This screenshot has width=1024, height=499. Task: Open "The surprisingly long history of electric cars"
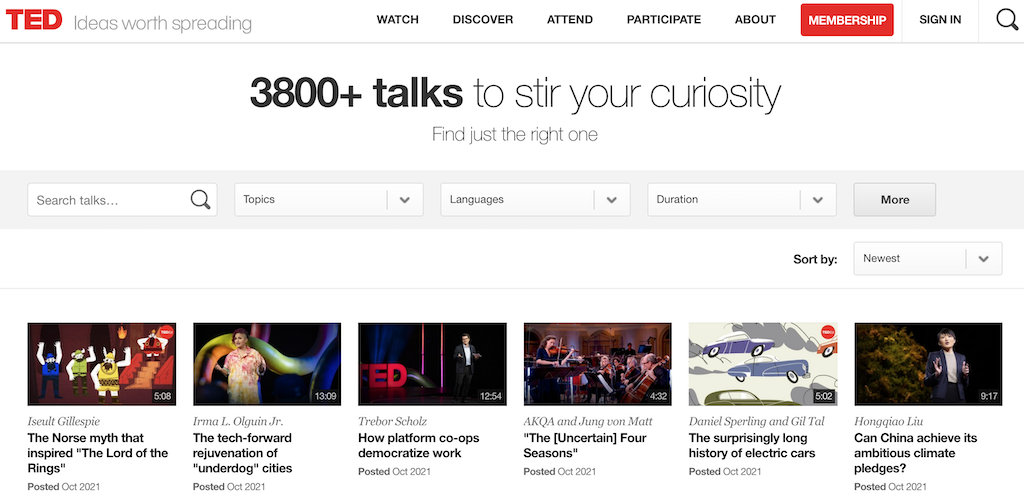(x=752, y=445)
